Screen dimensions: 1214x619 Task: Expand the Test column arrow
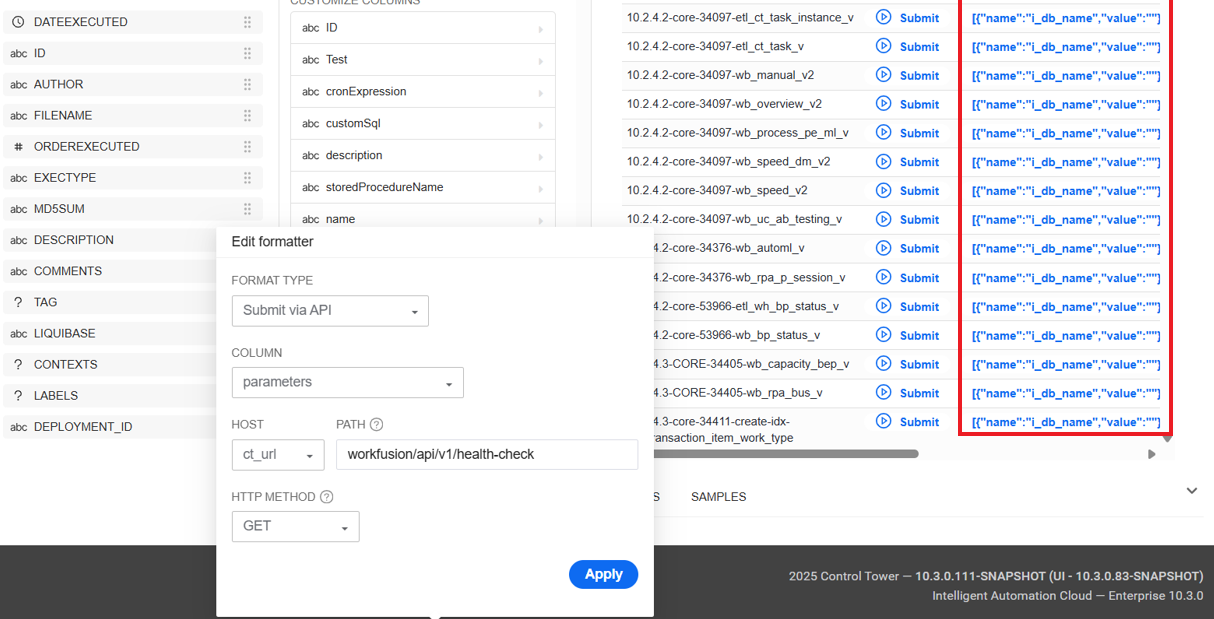tap(540, 60)
